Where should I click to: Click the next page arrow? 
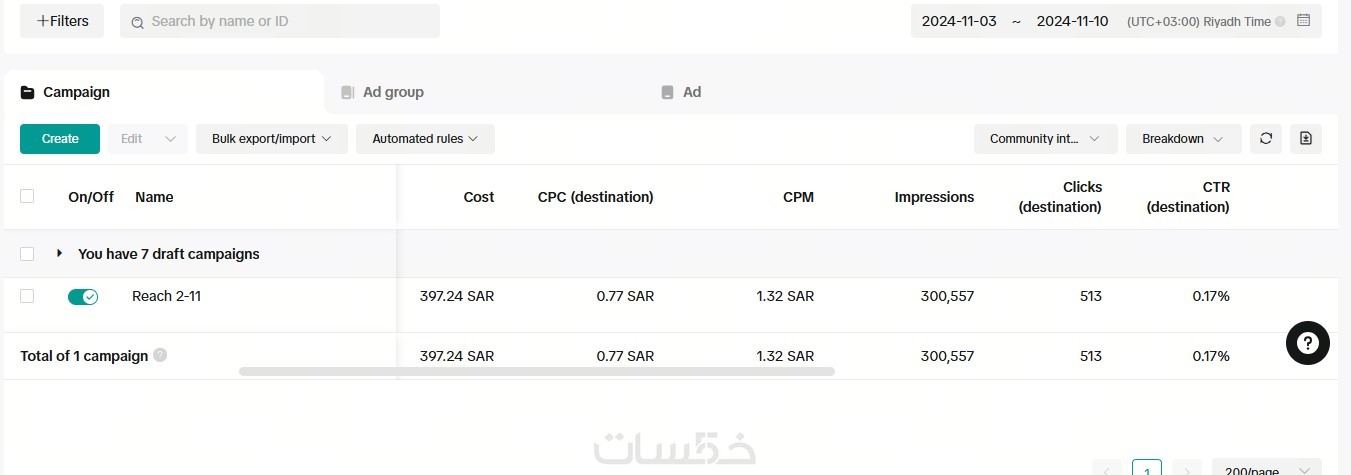1186,471
